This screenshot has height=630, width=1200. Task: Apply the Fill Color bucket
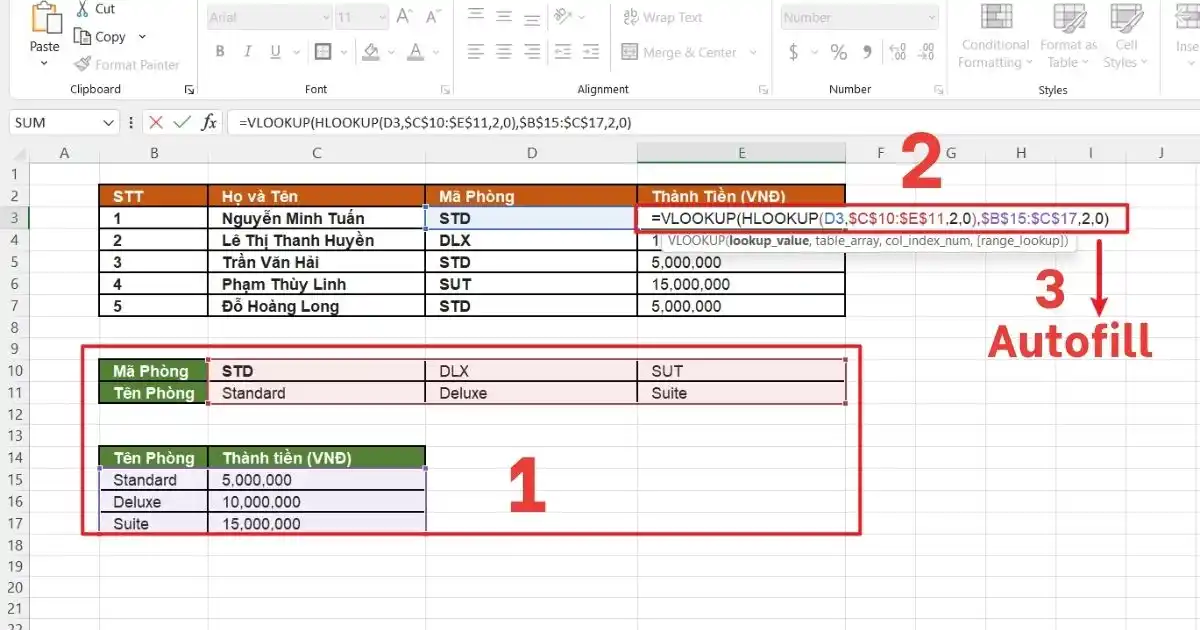(x=371, y=53)
